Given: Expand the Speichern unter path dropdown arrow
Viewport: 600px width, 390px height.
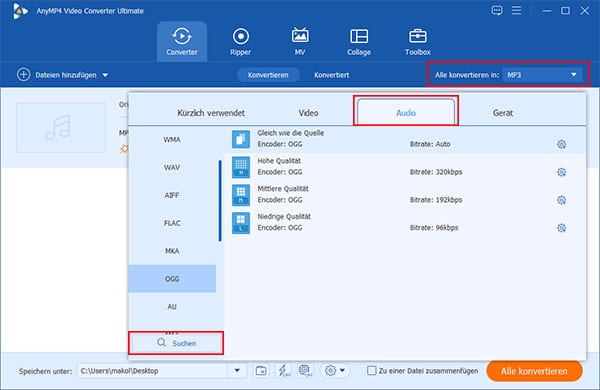Looking at the screenshot, I should tap(237, 370).
